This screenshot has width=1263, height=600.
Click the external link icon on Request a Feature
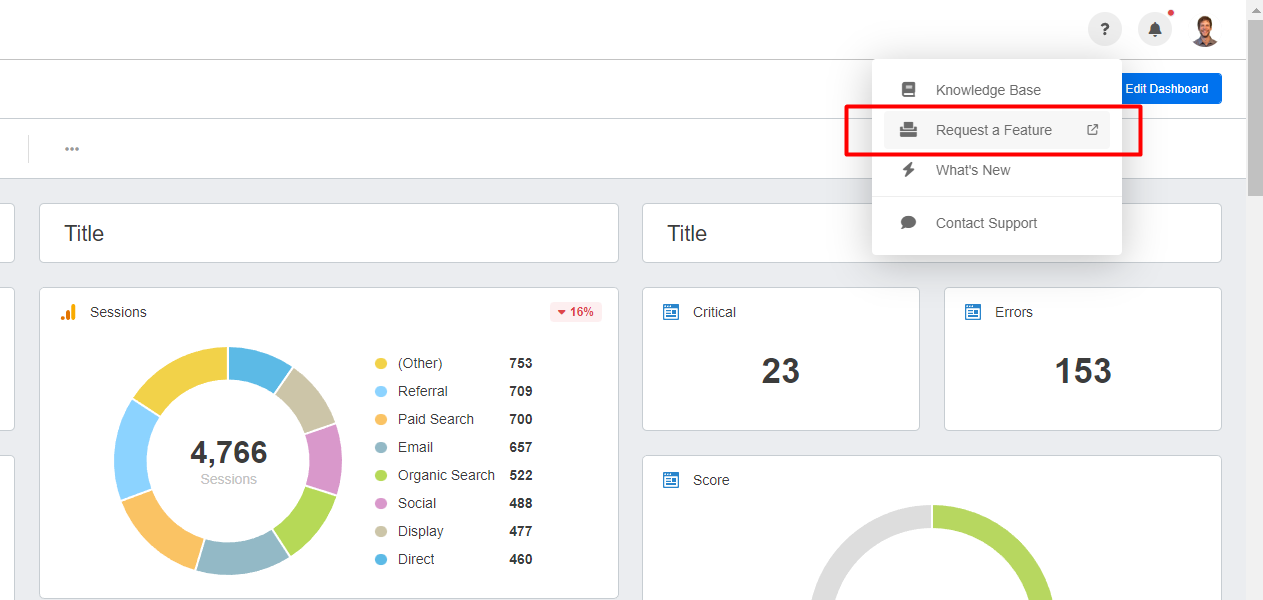point(1093,130)
